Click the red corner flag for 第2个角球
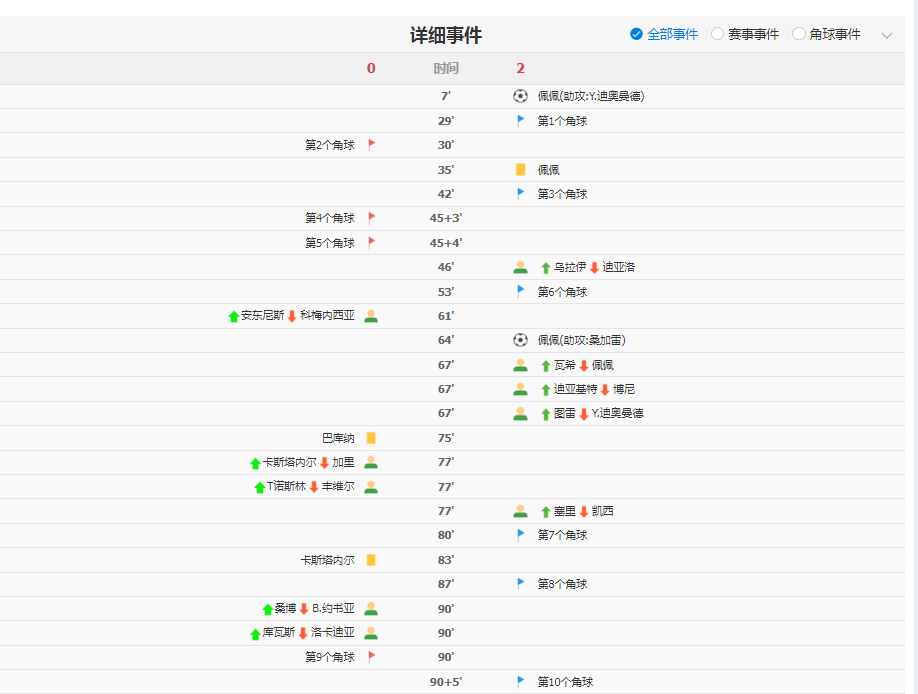The width and height of the screenshot is (918, 694). (371, 145)
